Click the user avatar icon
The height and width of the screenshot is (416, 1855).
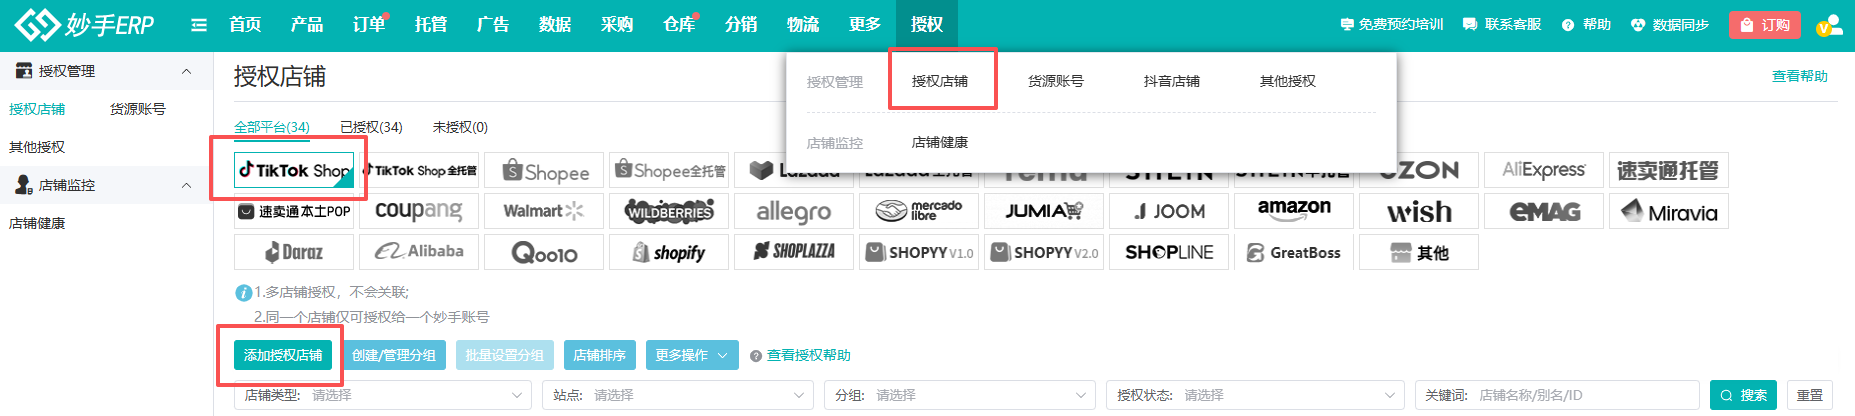1828,25
